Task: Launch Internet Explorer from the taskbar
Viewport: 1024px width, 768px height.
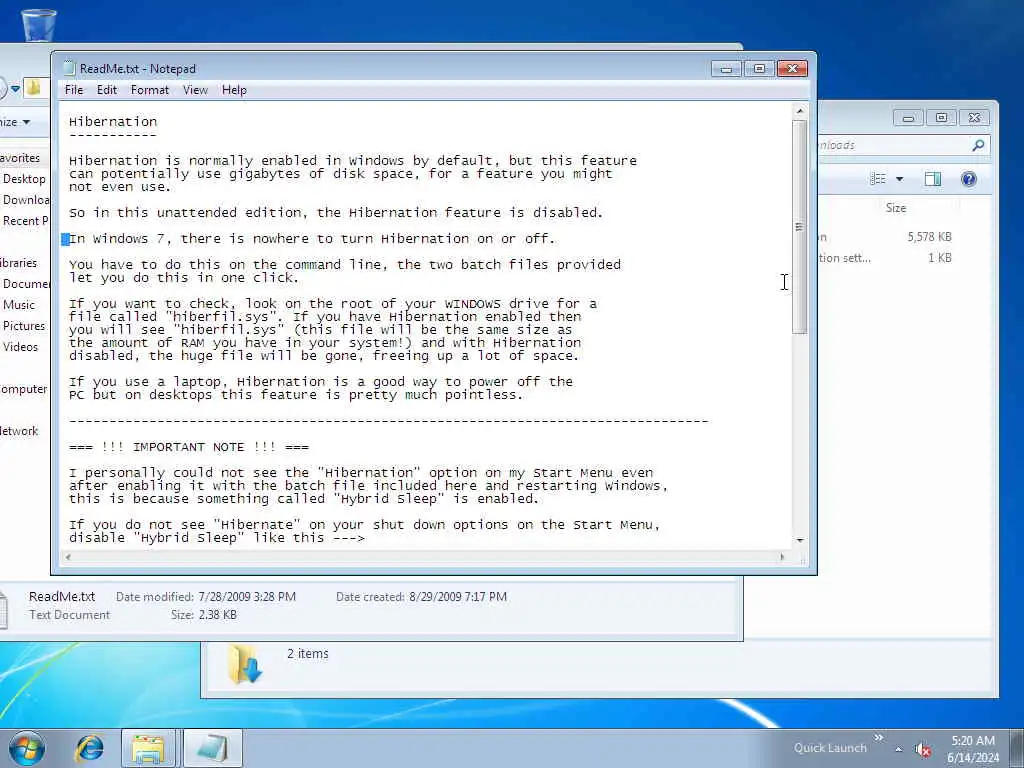Action: click(89, 748)
